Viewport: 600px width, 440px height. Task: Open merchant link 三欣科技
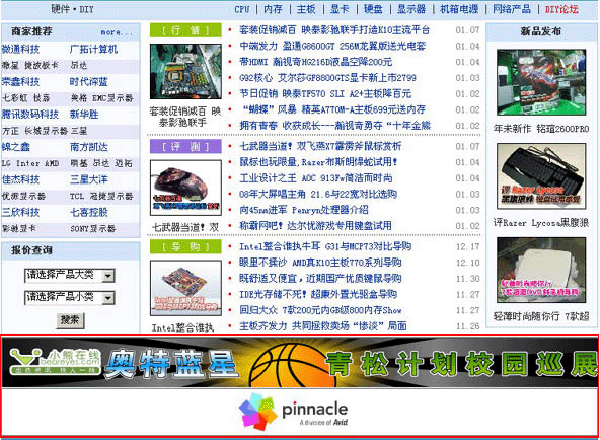tap(21, 212)
